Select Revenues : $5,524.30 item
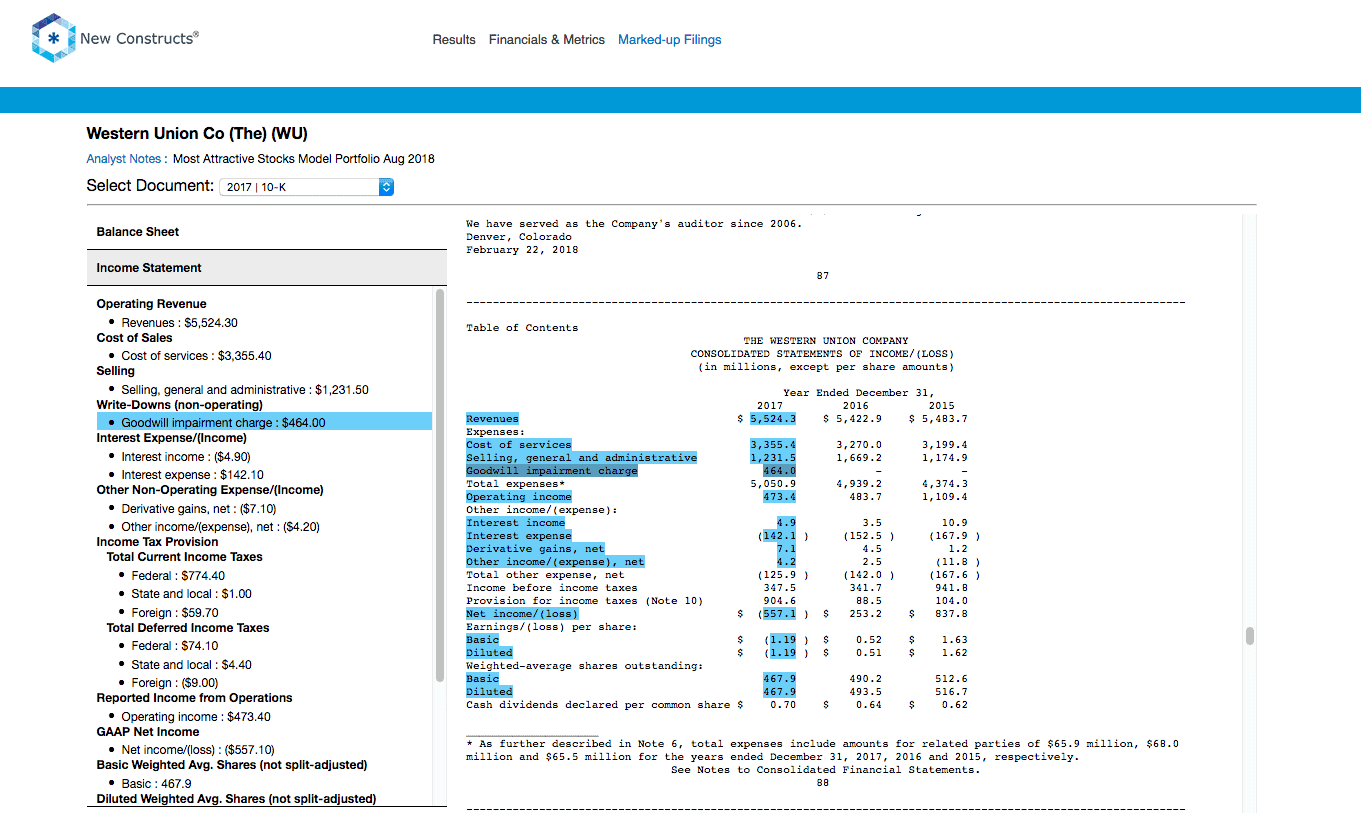Viewport: 1361px width, 813px height. click(179, 323)
